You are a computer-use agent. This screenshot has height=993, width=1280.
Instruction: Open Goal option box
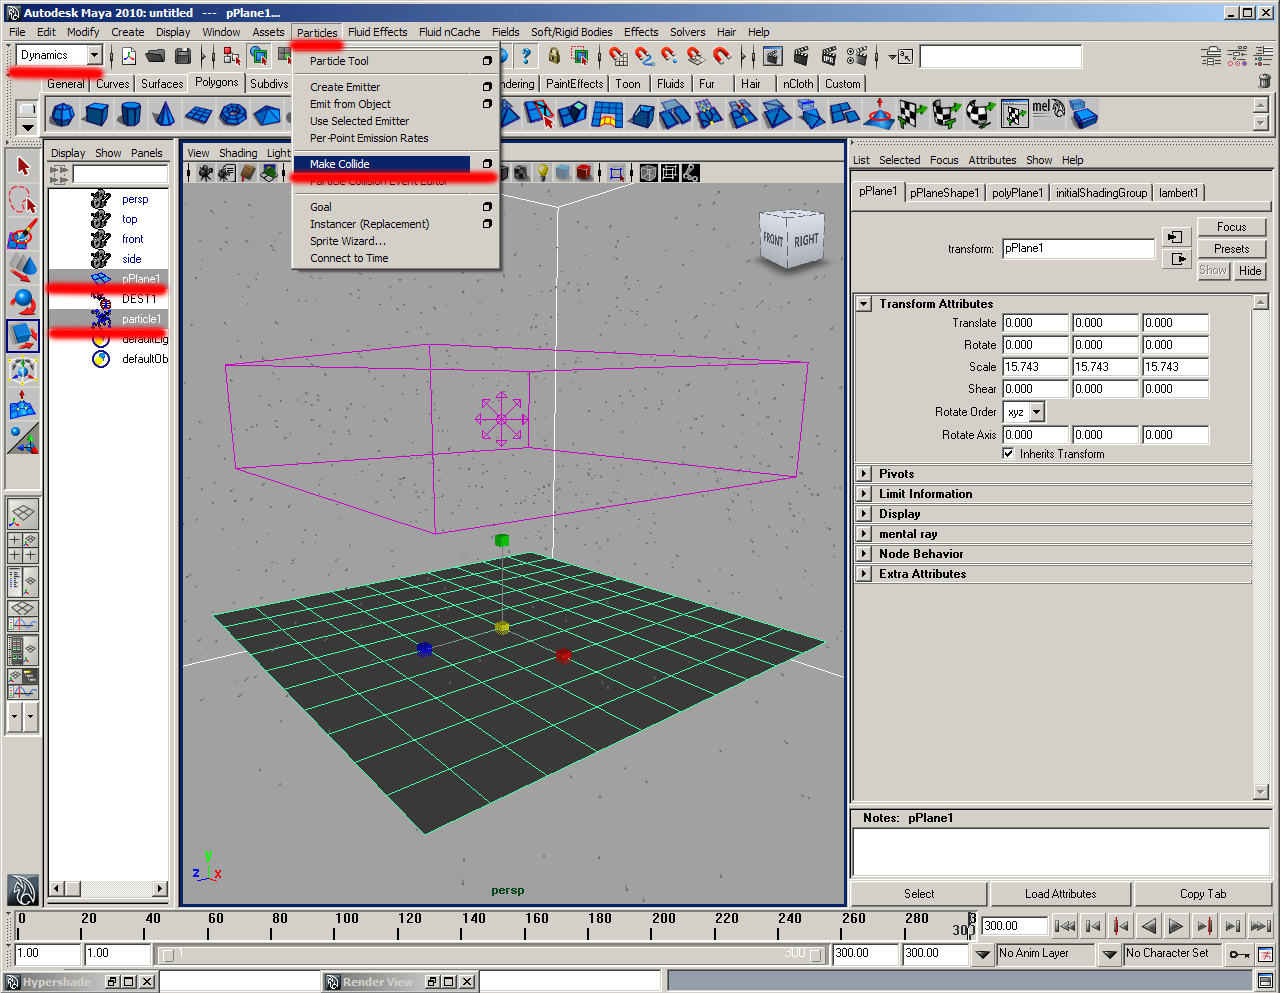click(487, 207)
